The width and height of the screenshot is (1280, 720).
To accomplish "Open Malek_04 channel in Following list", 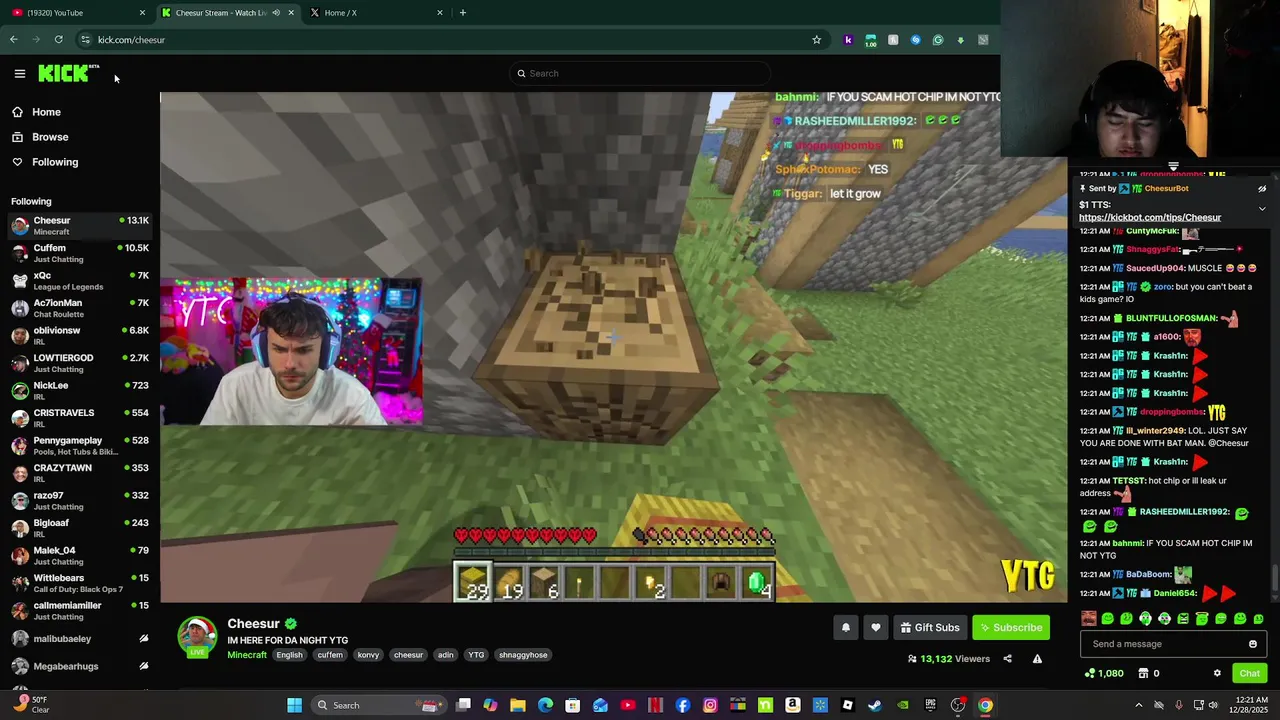I will 80,556.
